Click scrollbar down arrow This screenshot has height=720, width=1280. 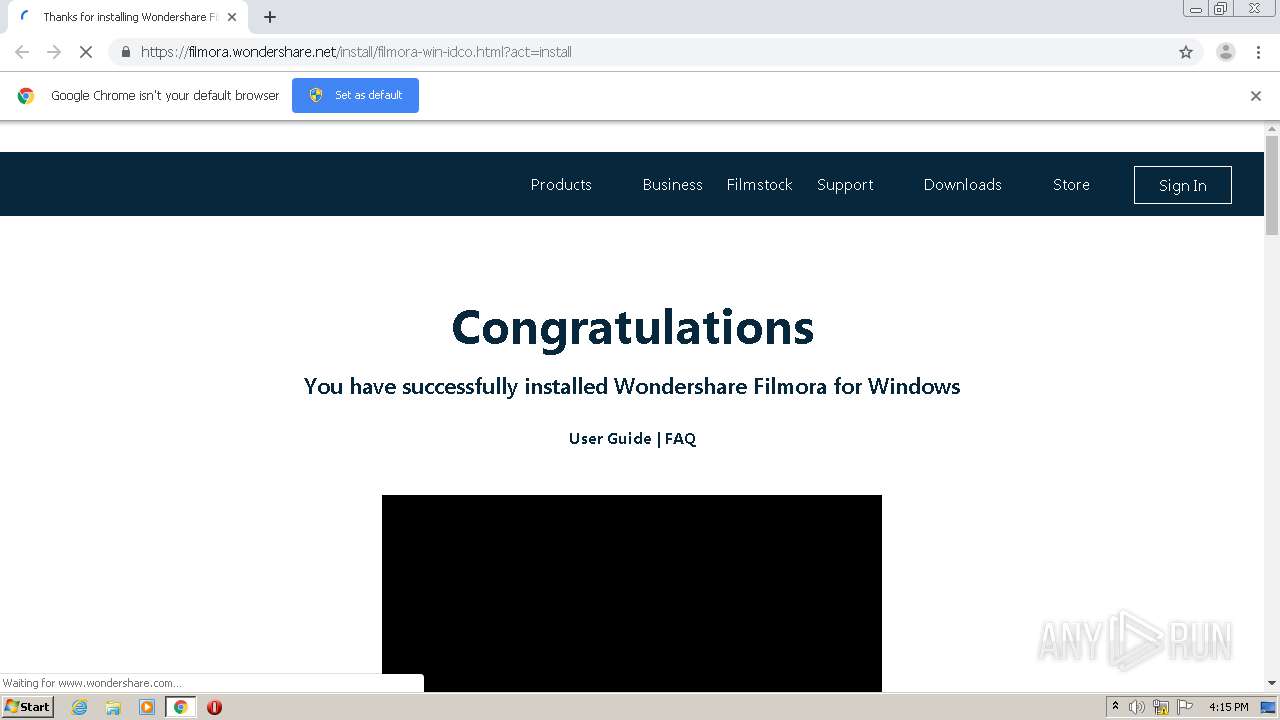tap(1272, 684)
